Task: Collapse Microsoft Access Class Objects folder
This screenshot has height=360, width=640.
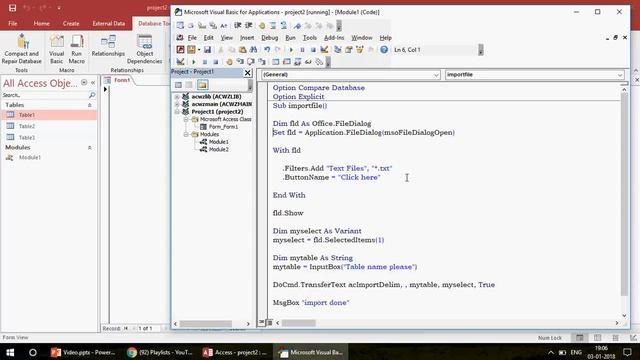Action: tap(186, 119)
